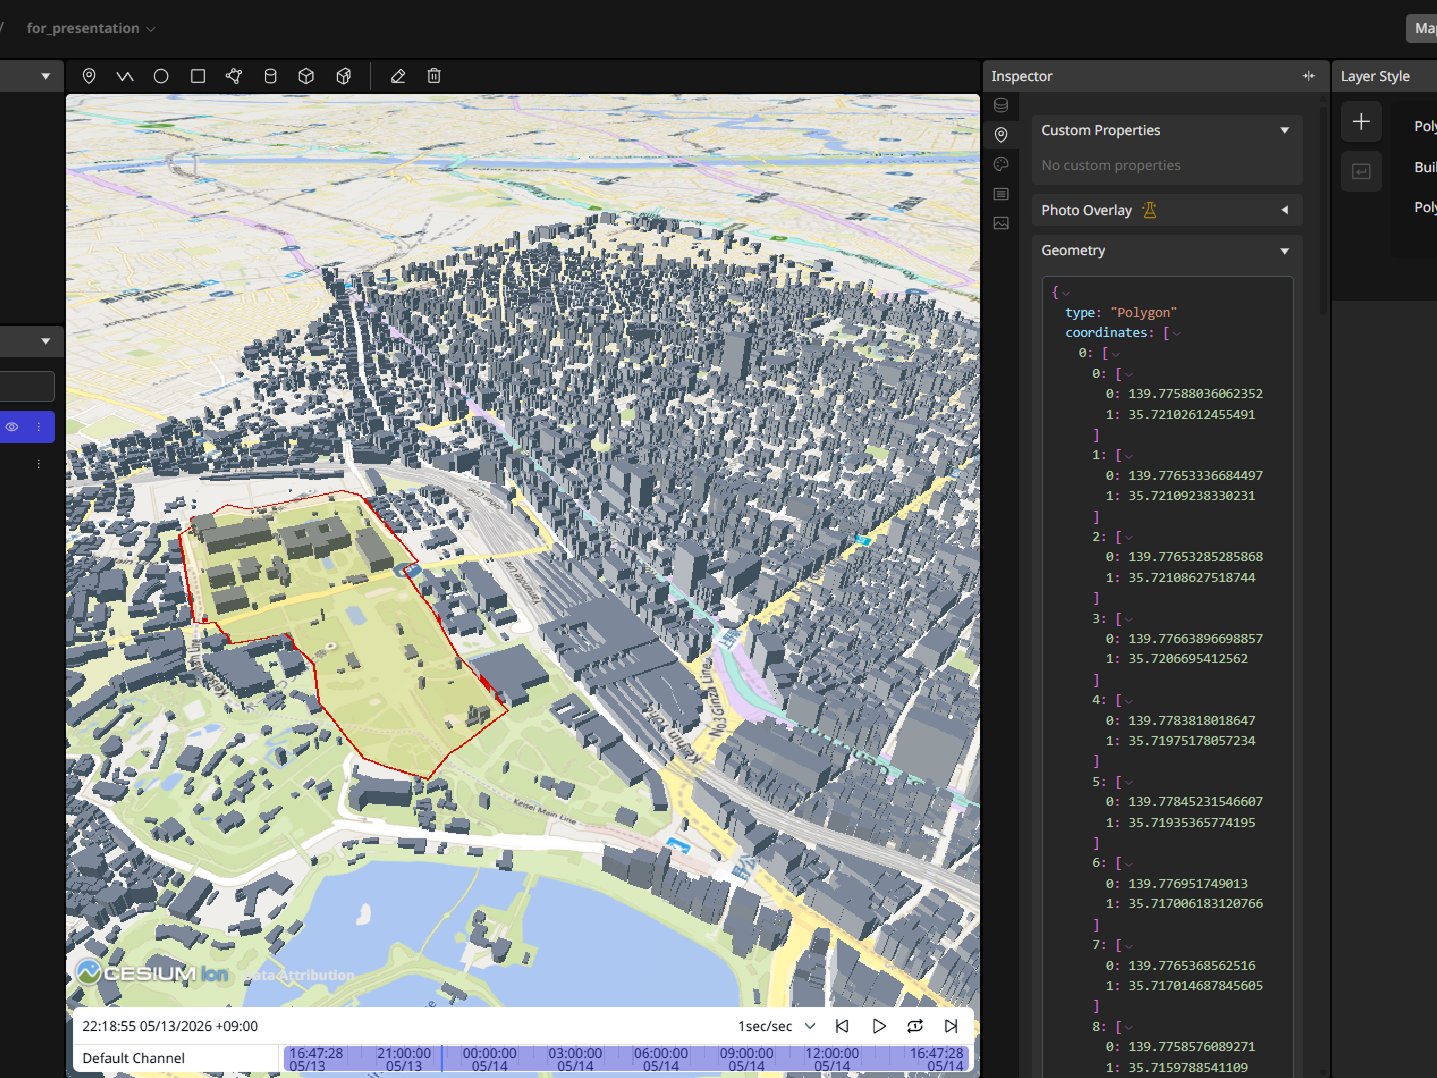Click the coordinate value 35.72102612455491
Screen dimensions: 1437x1078
pos(1191,414)
